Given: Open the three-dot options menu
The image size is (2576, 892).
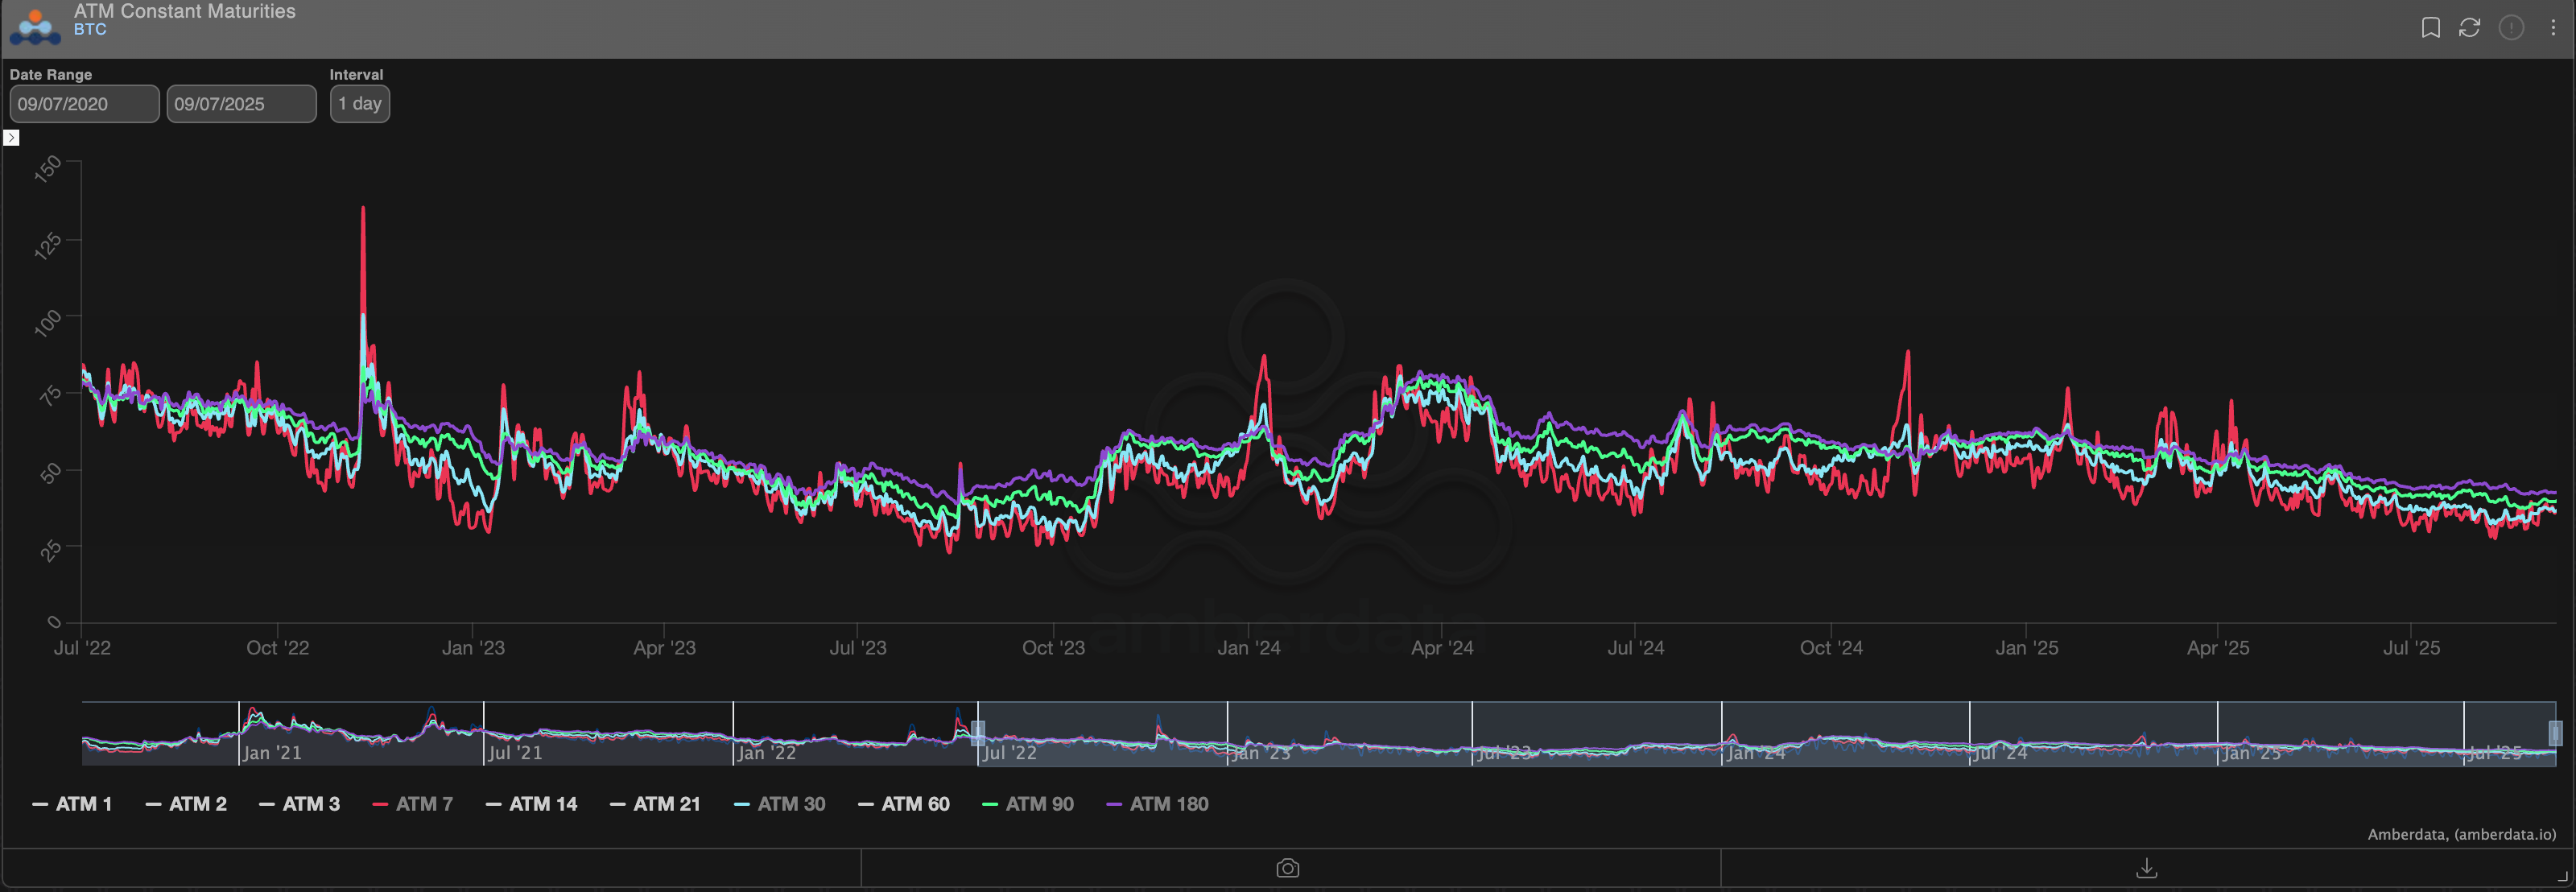Looking at the screenshot, I should (2553, 28).
